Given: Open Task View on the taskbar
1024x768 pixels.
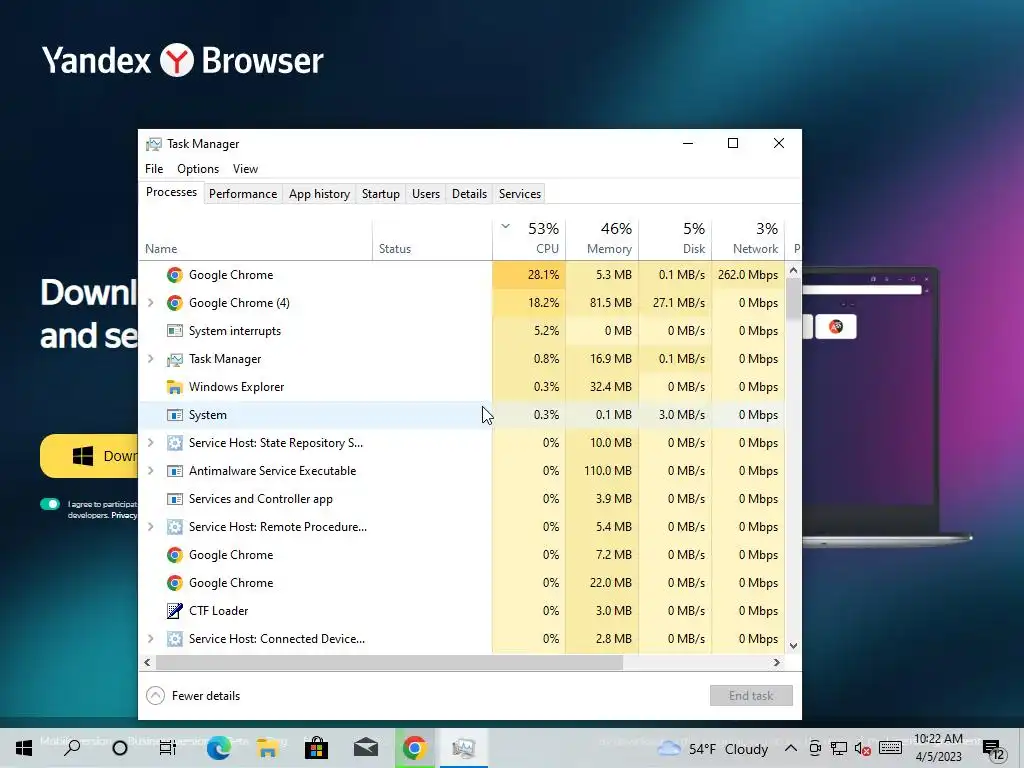Looking at the screenshot, I should (x=168, y=748).
